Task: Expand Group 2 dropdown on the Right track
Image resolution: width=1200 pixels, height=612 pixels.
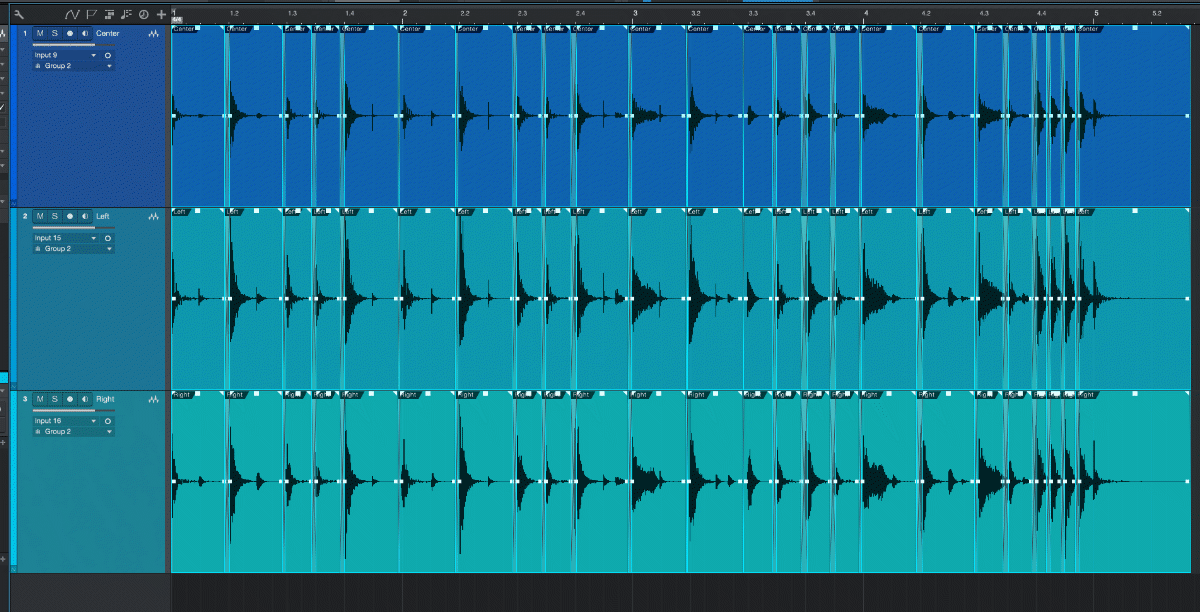Action: click(109, 432)
